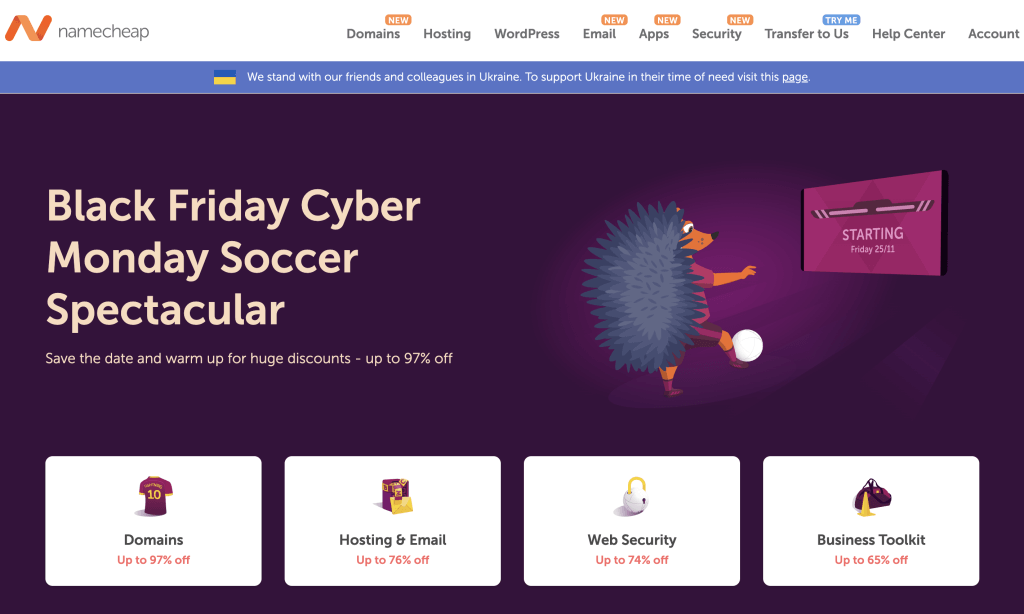Go to Transfer to Us
The width and height of the screenshot is (1024, 614).
(x=807, y=34)
